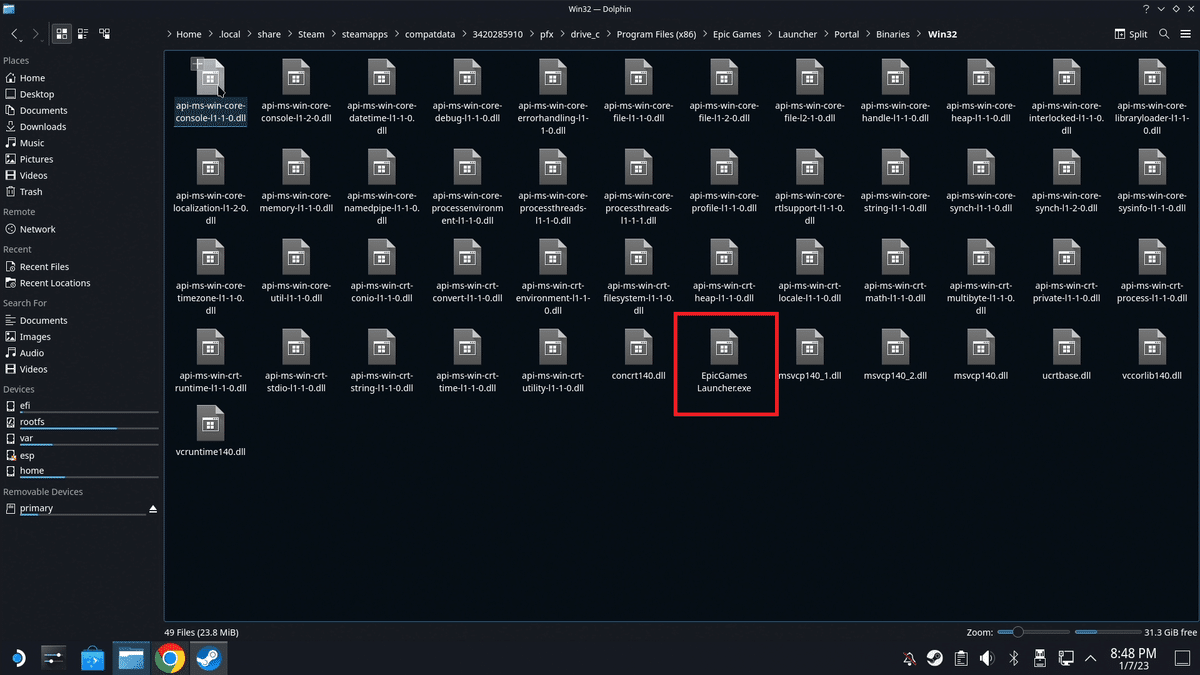
Task: Click Split view button
Action: click(1131, 33)
